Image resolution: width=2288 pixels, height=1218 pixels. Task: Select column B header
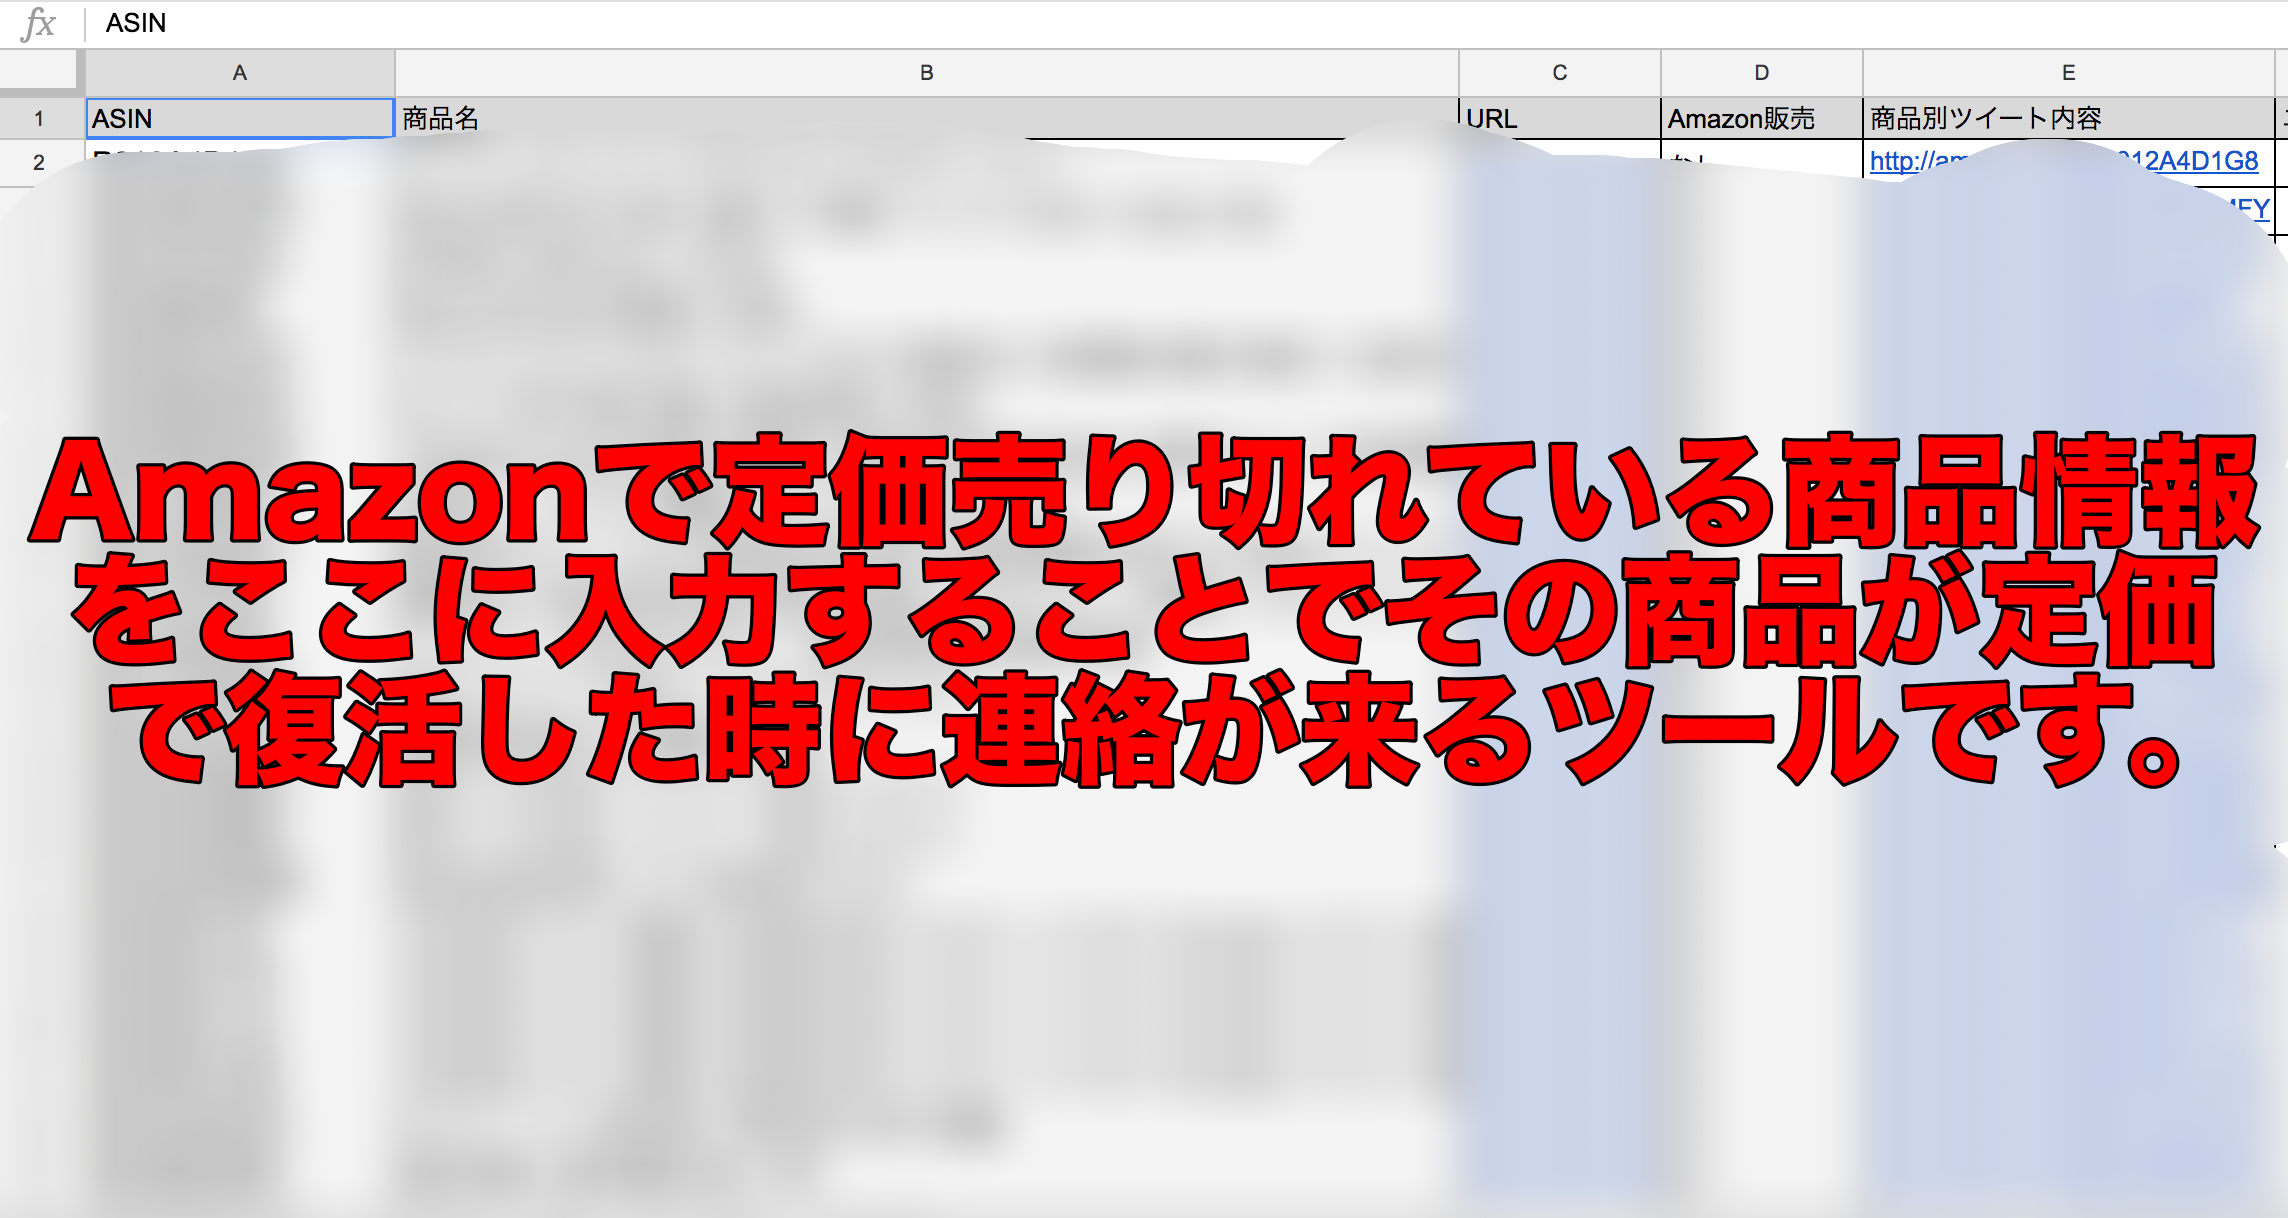[927, 73]
